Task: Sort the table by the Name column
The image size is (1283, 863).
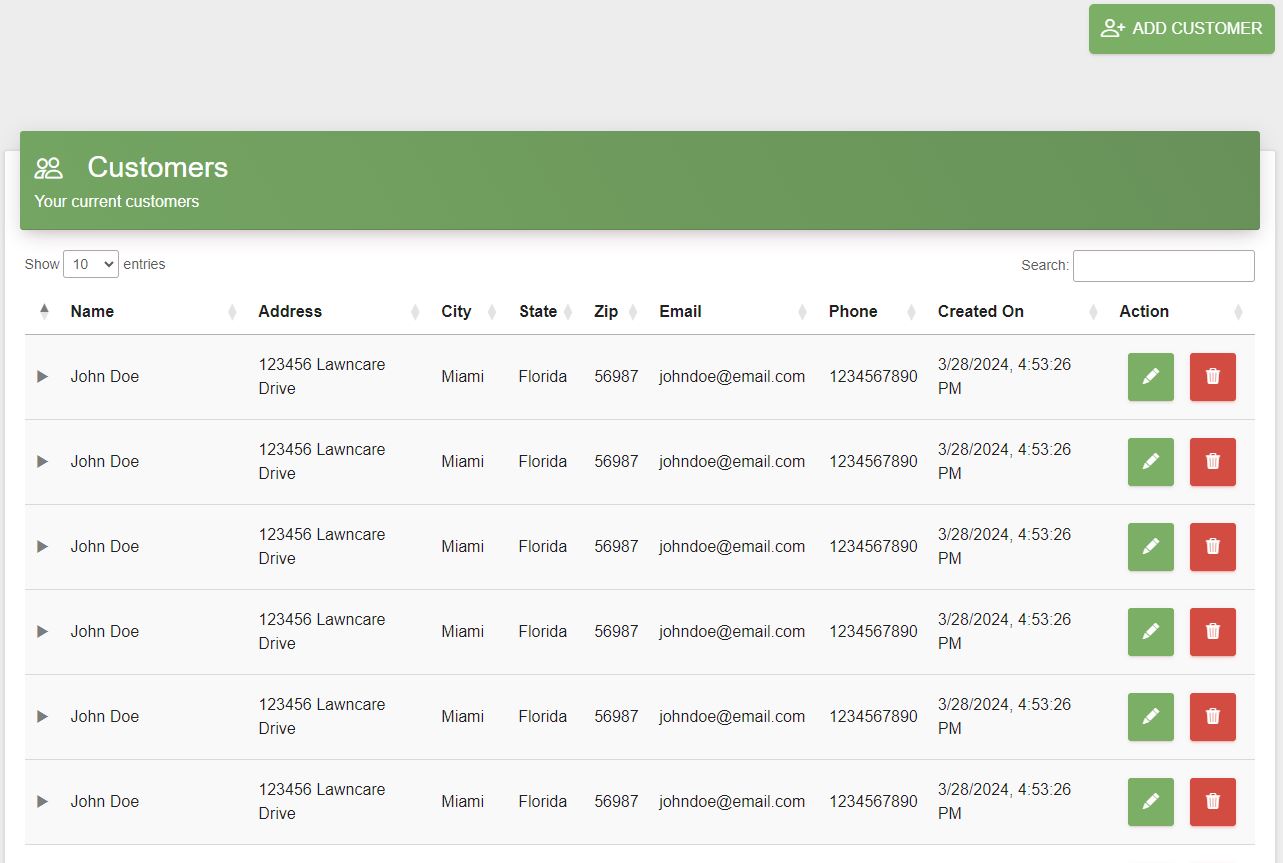Action: coord(92,311)
